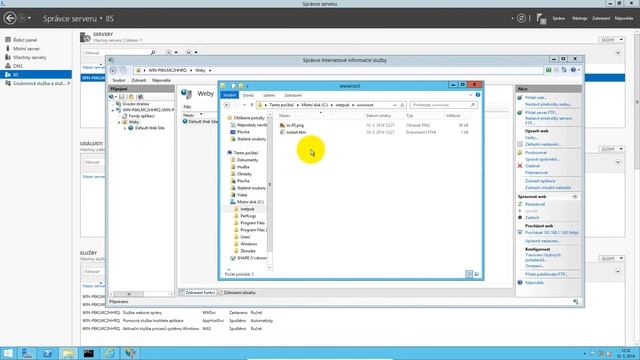Open the Zobrazit menu in IIS Manager
This screenshot has height=360, width=640.
[x=139, y=80]
